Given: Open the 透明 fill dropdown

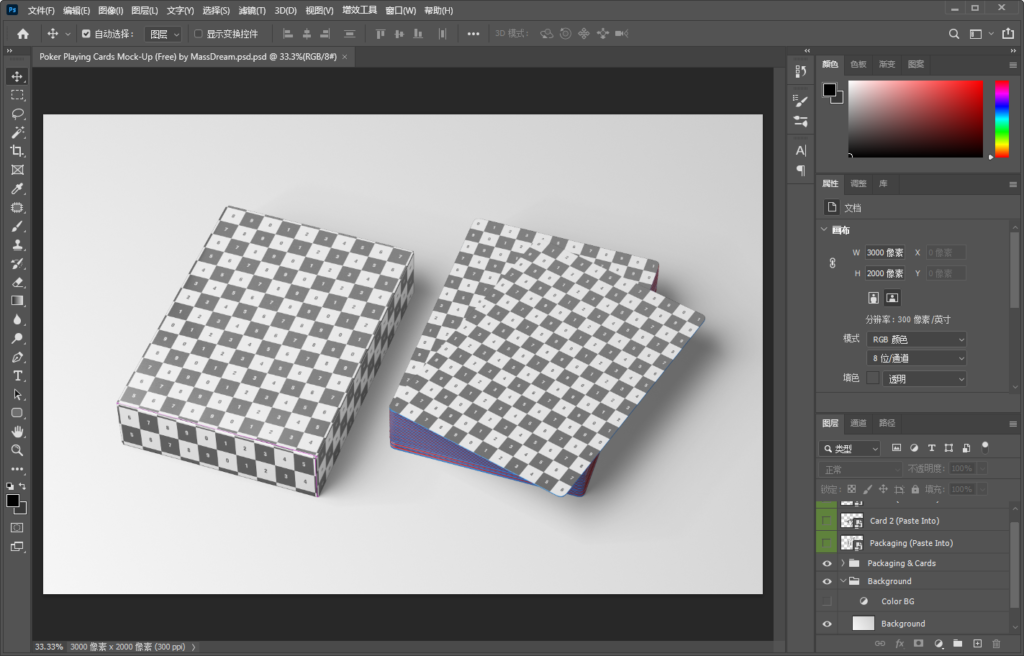Looking at the screenshot, I should (x=924, y=378).
